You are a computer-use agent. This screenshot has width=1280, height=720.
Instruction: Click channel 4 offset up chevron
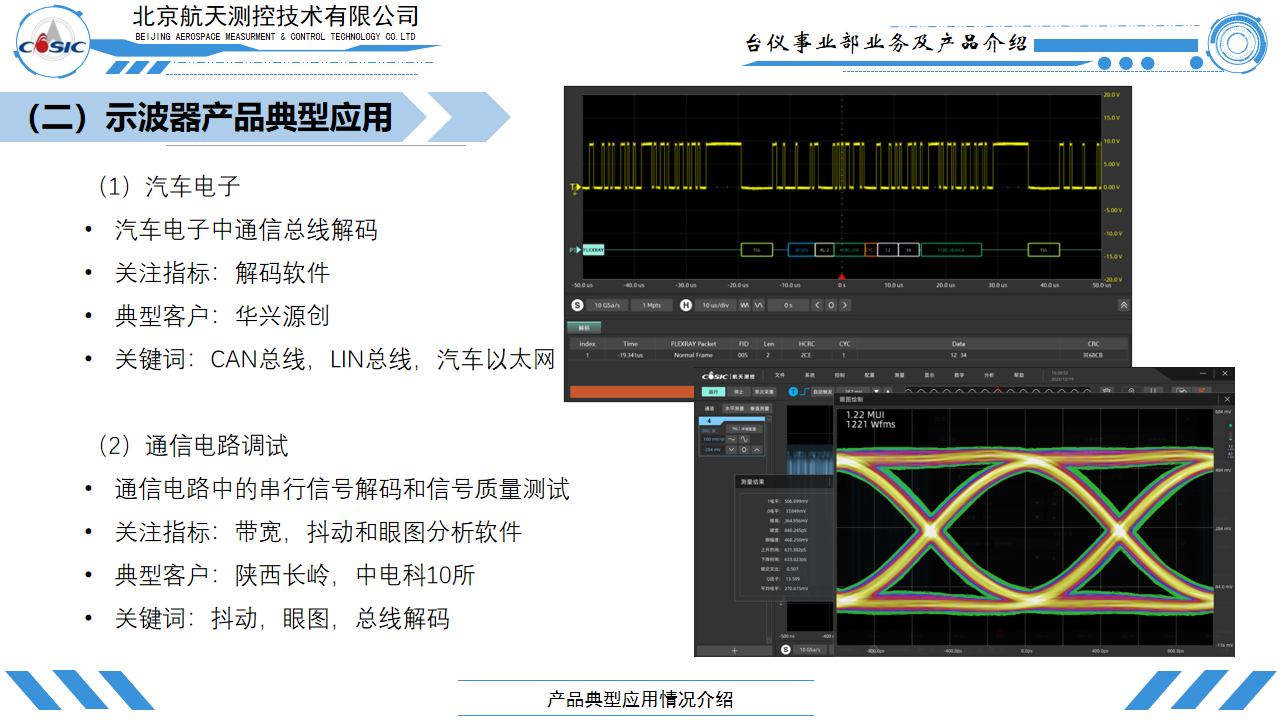pyautogui.click(x=757, y=450)
